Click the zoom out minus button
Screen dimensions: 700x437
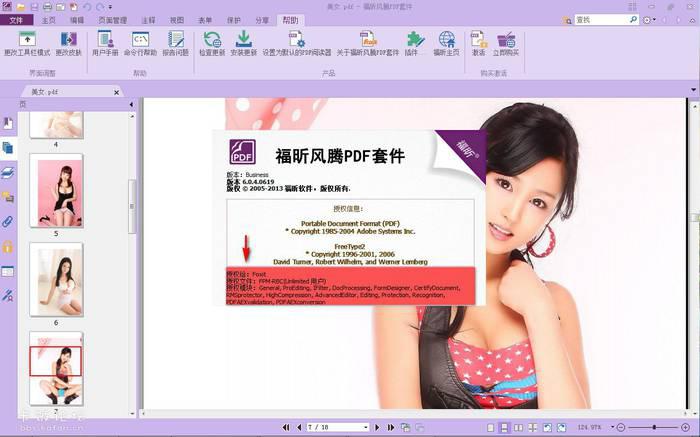point(621,427)
